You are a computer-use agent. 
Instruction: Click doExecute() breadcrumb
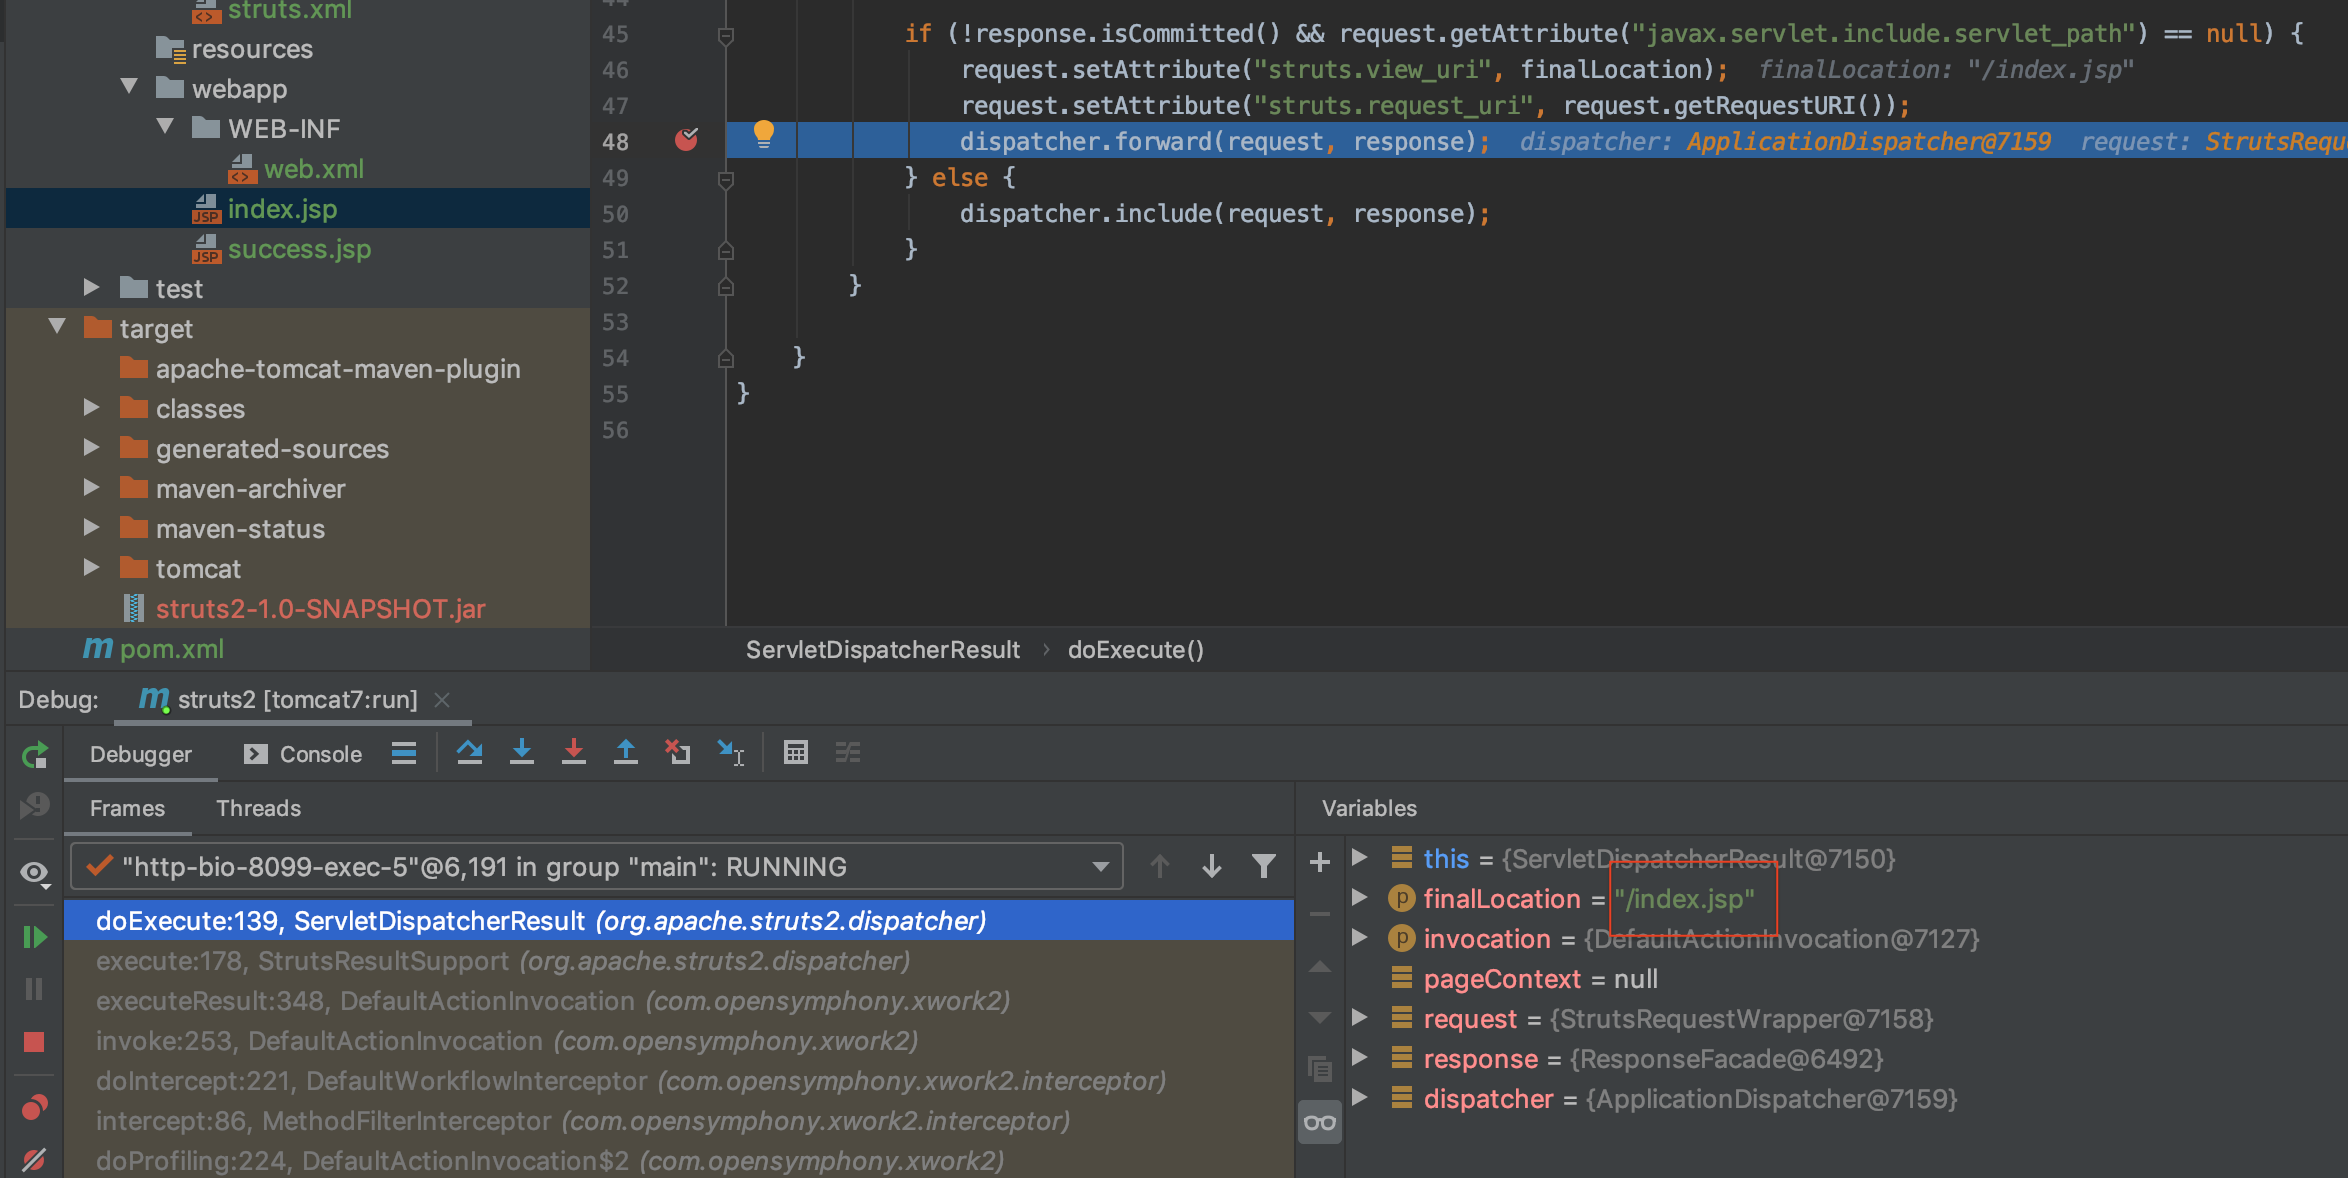(1136, 650)
